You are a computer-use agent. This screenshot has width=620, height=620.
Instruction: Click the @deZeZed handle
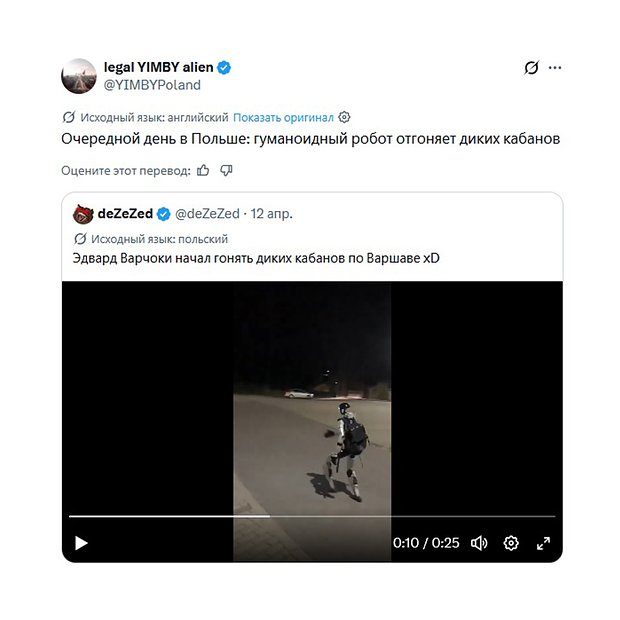point(207,214)
